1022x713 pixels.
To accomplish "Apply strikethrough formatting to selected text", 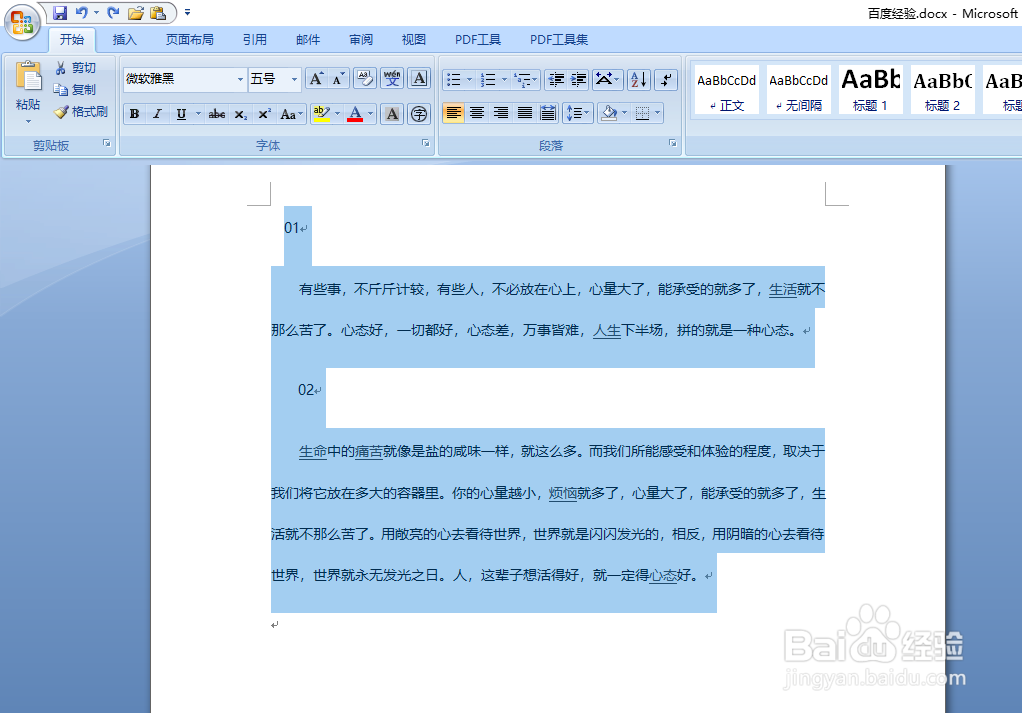I will [x=217, y=113].
